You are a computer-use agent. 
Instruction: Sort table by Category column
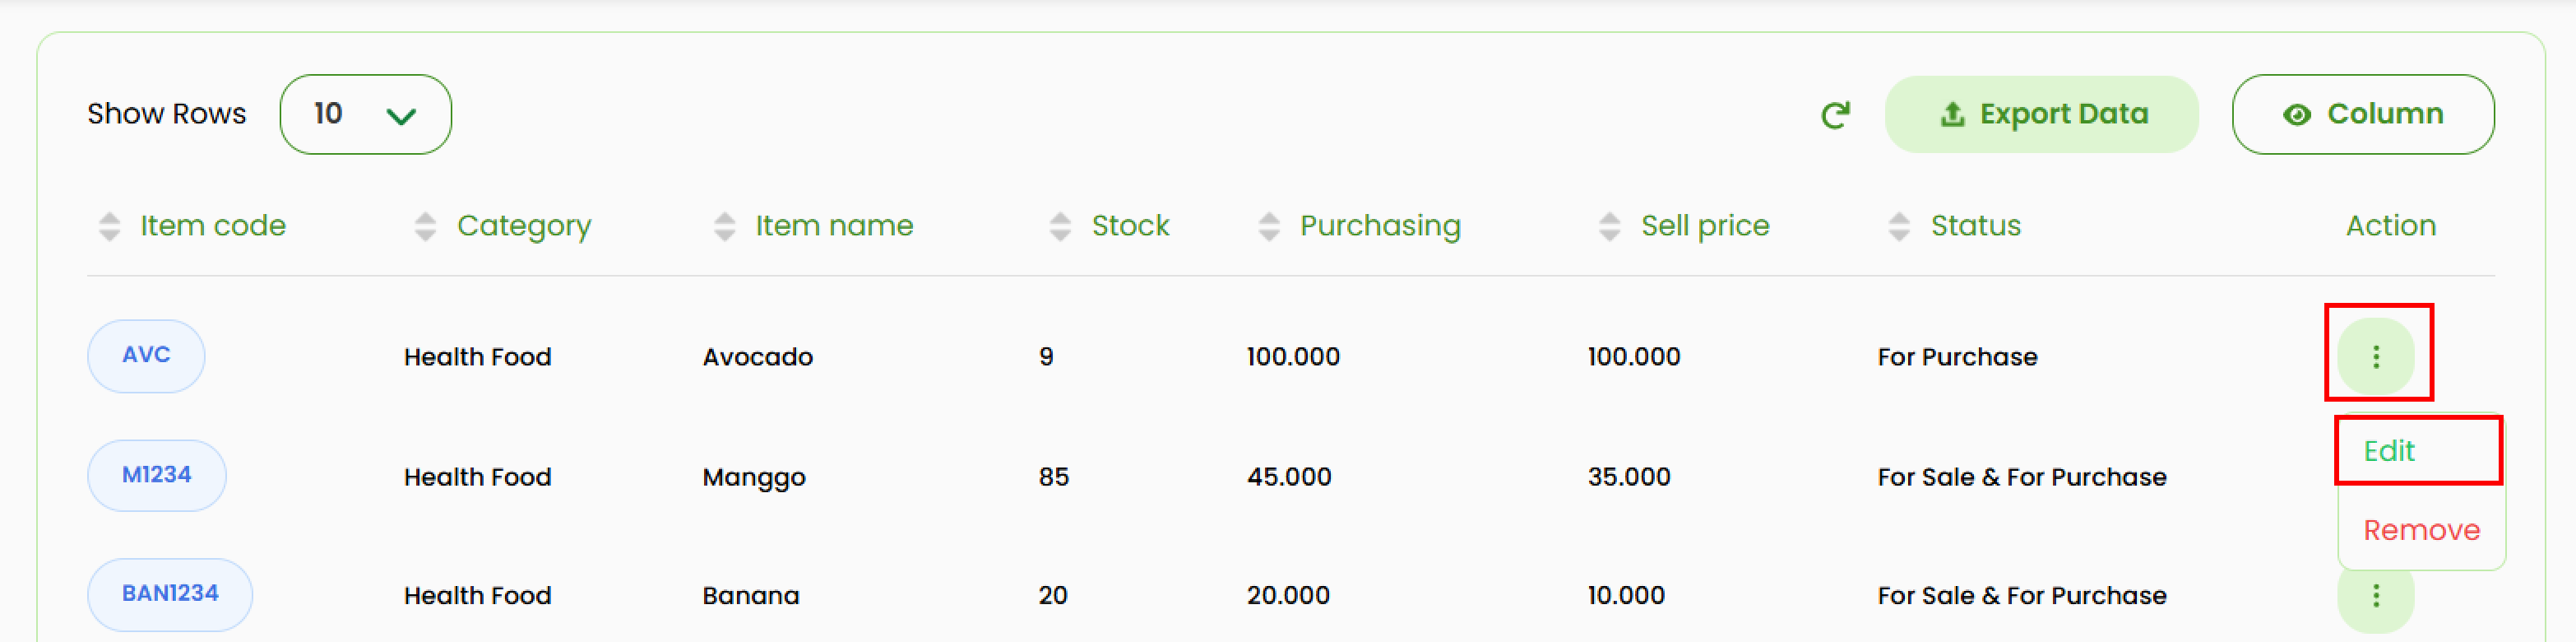[x=425, y=226]
